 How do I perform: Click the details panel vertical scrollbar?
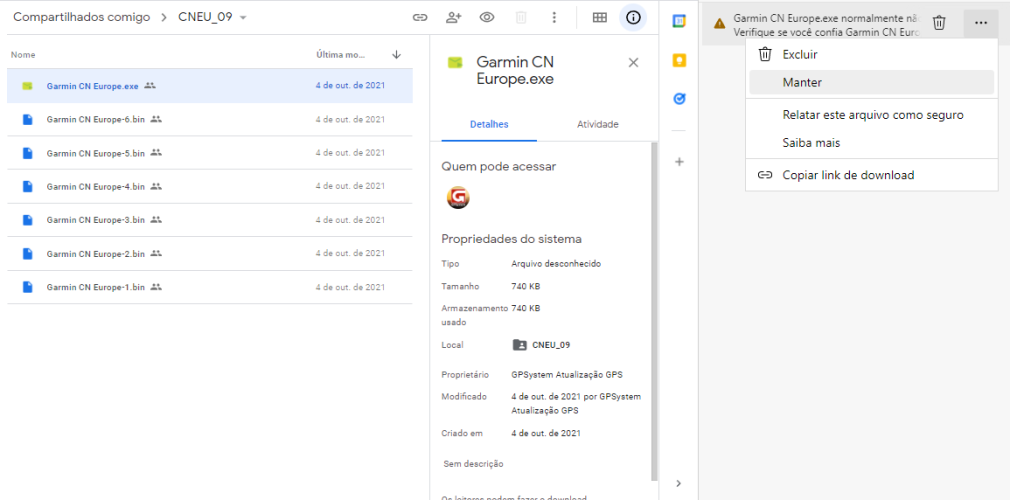coord(654,311)
